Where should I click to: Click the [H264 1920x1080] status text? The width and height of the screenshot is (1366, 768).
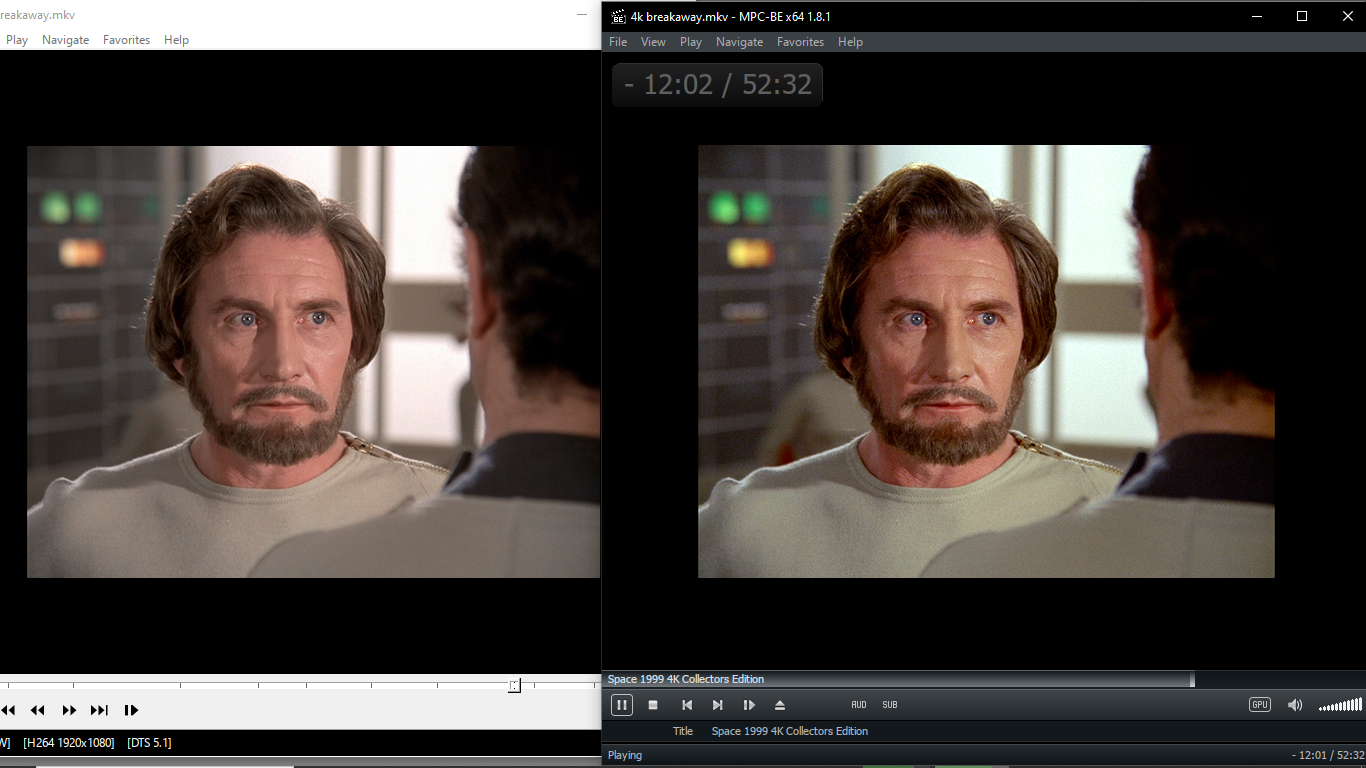68,743
